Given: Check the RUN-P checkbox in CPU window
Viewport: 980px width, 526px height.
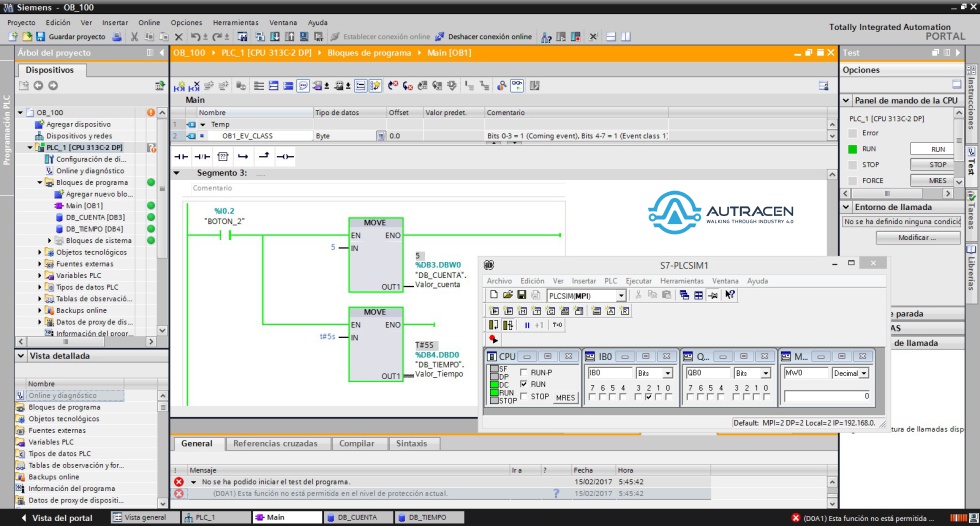Looking at the screenshot, I should pos(524,372).
